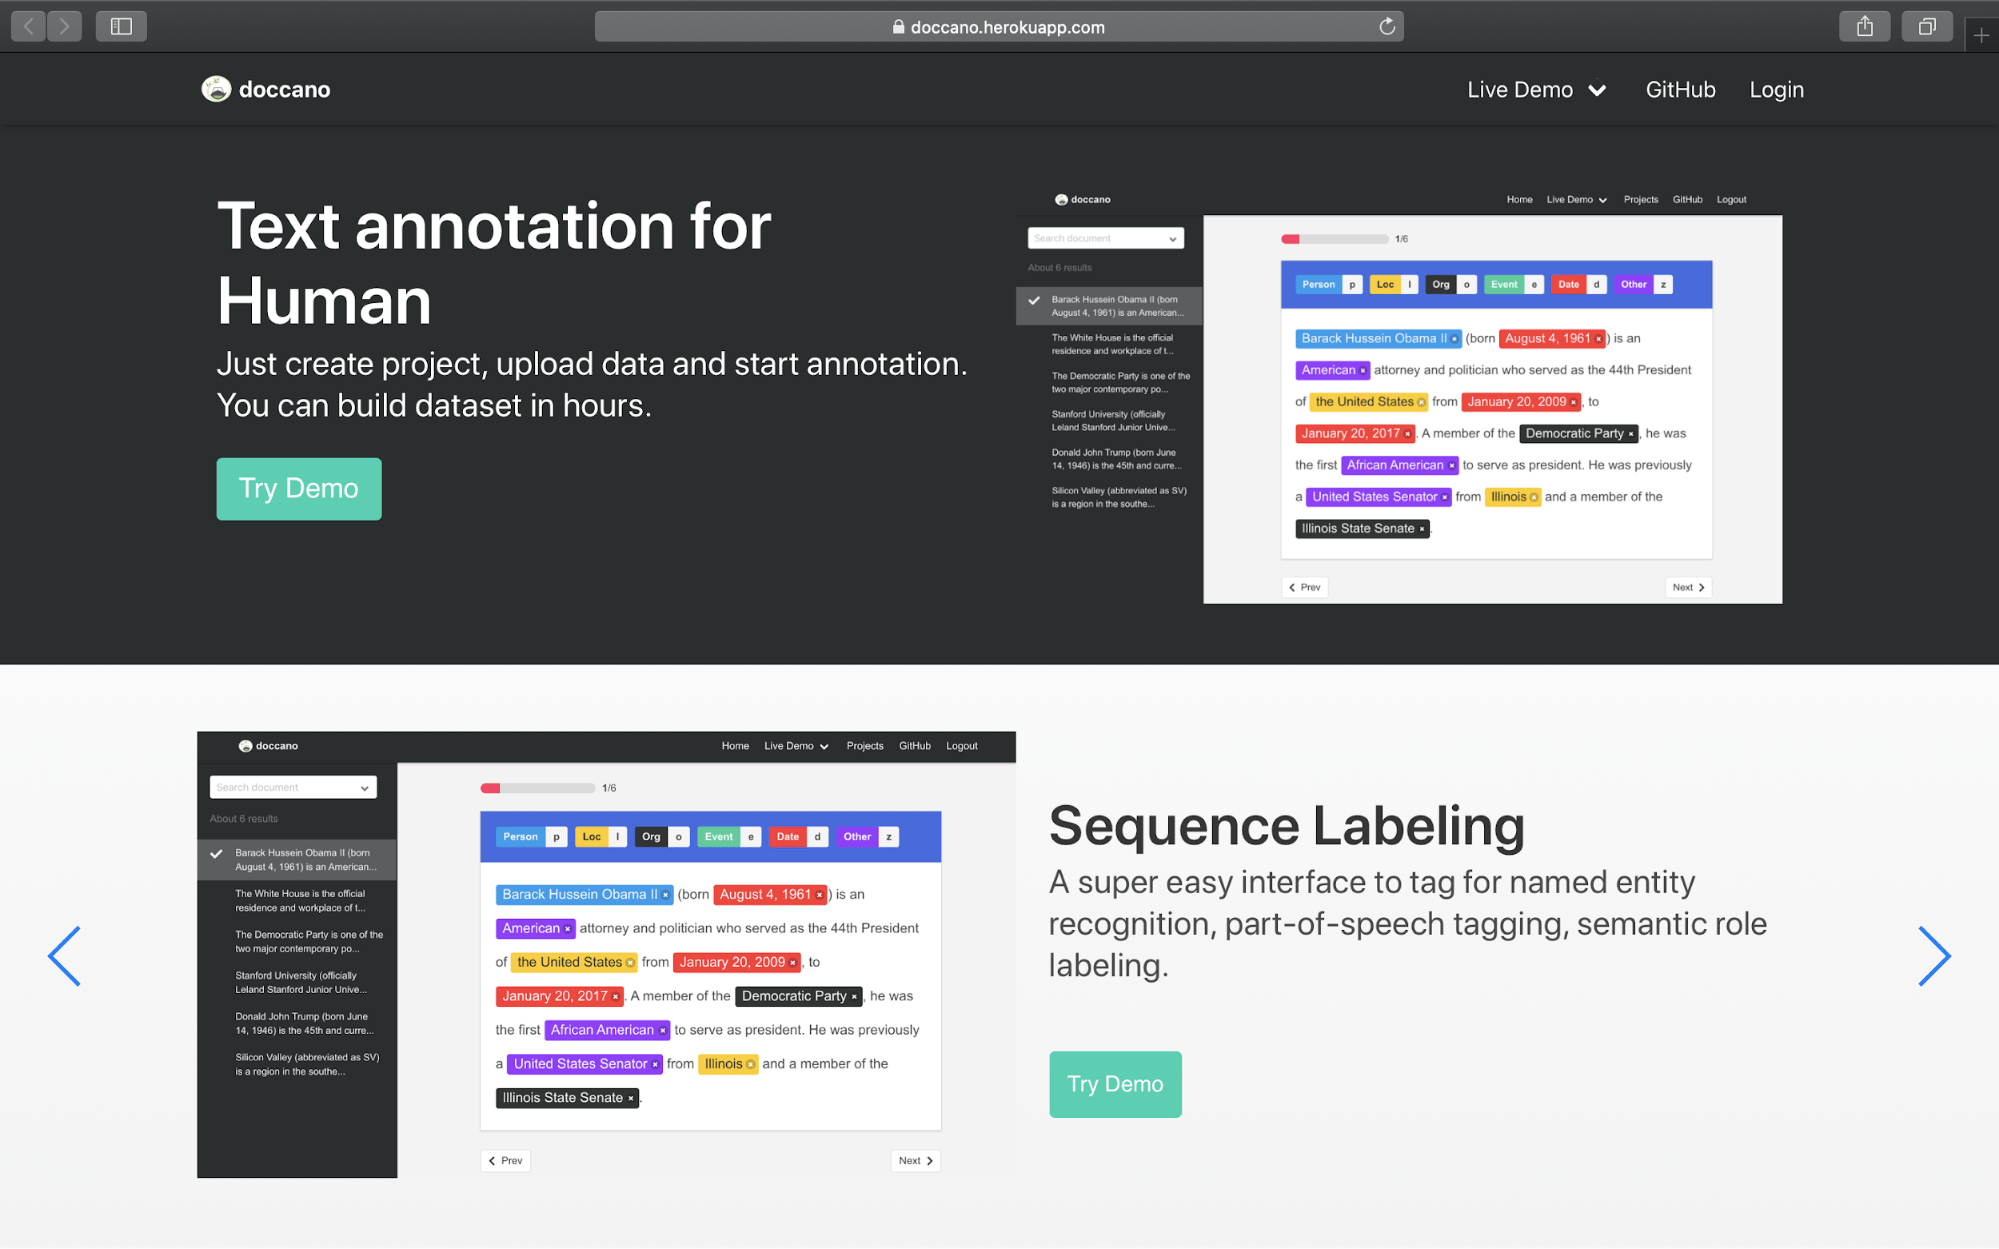Click the doccano.herokuapp.com address bar

998,27
